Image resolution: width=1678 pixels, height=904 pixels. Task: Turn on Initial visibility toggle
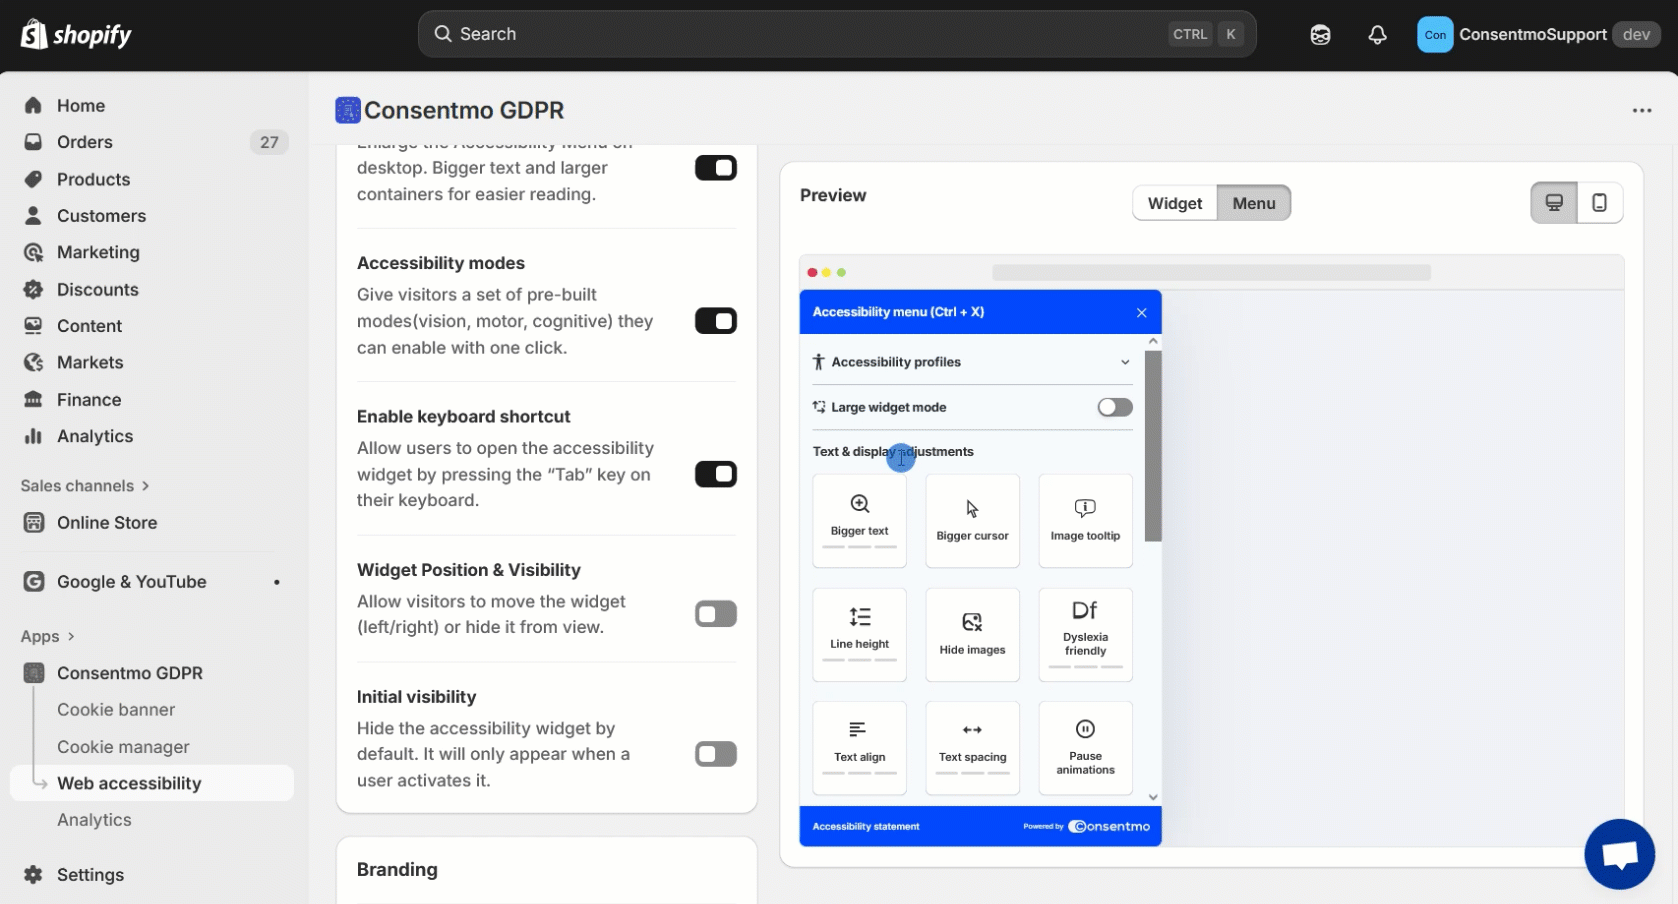tap(715, 754)
